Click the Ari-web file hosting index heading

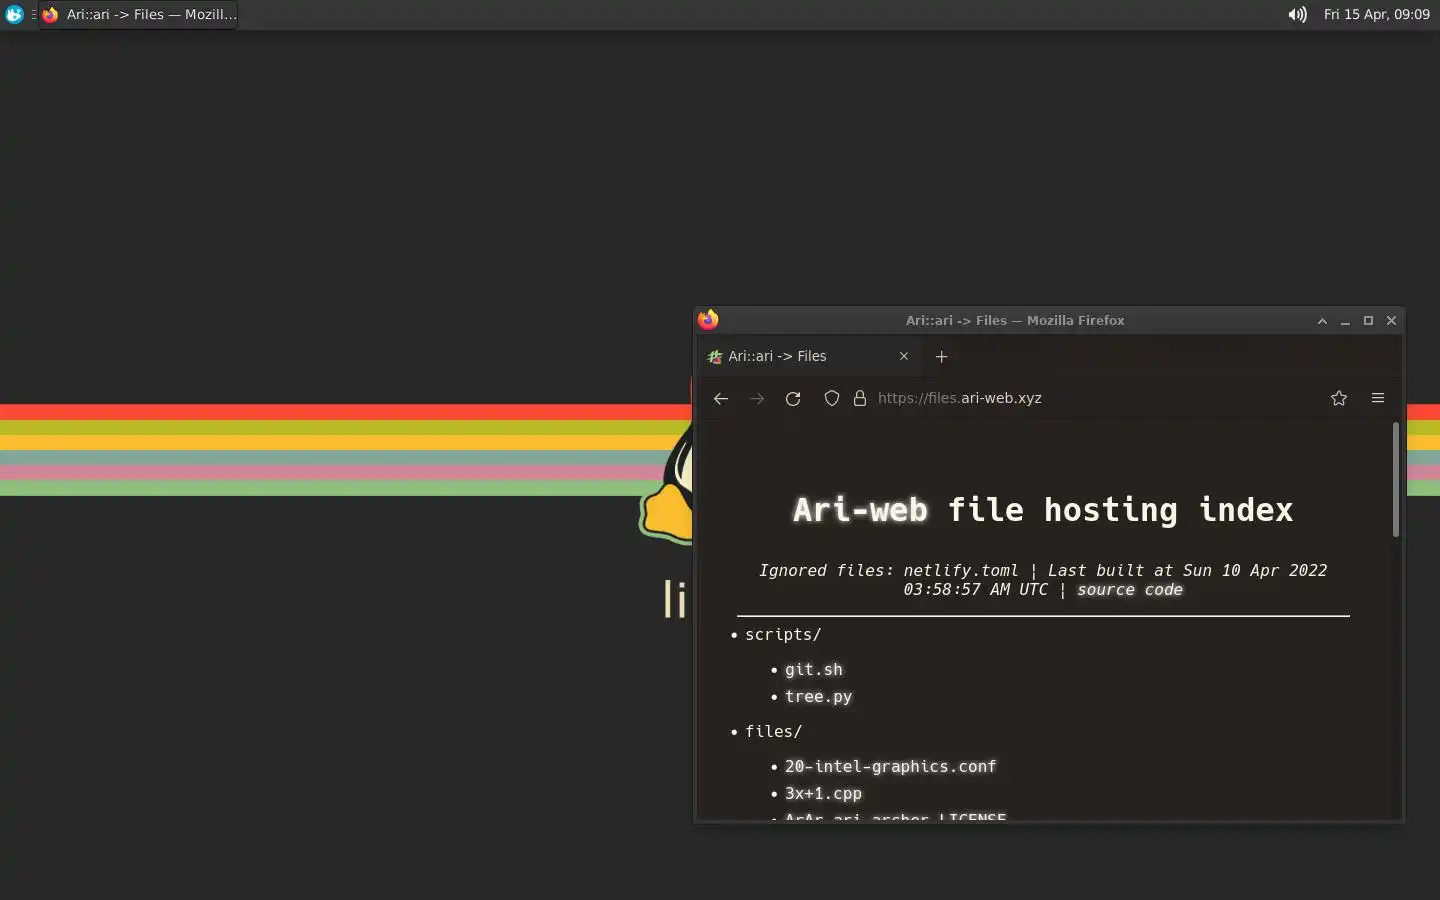point(1043,510)
